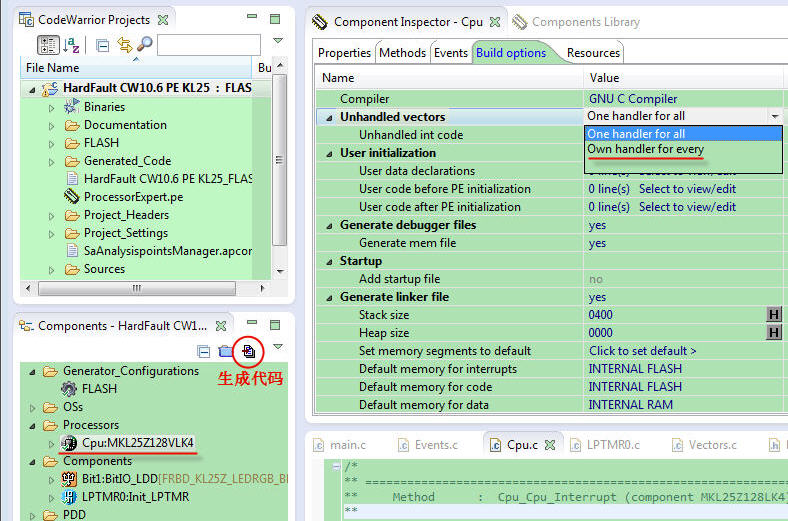
Task: Click hex format H button for Stack size
Action: pyautogui.click(x=774, y=315)
